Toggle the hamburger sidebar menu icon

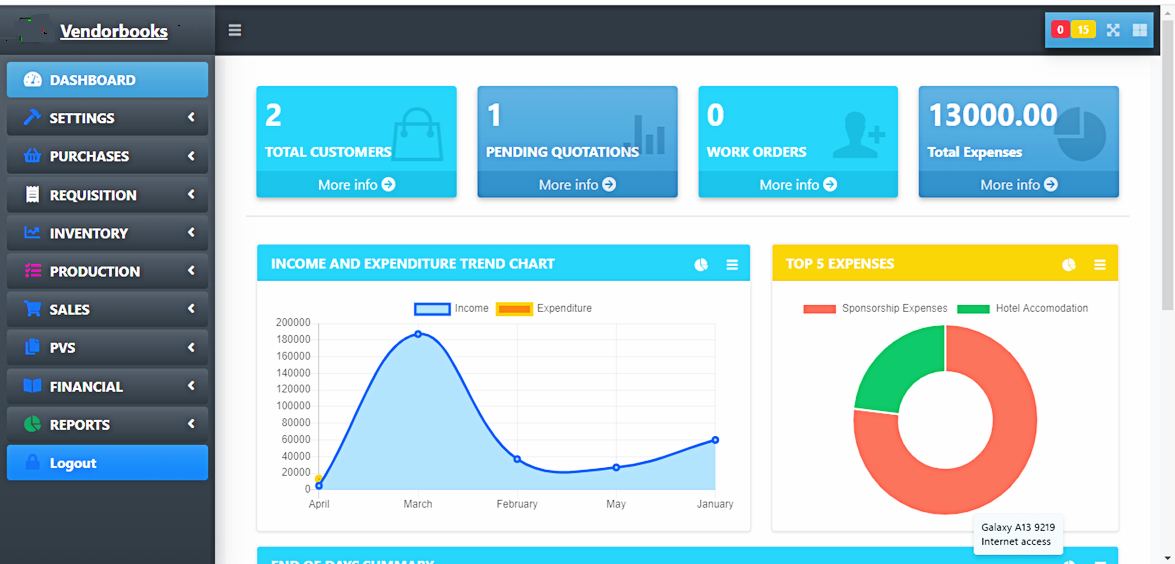[235, 30]
